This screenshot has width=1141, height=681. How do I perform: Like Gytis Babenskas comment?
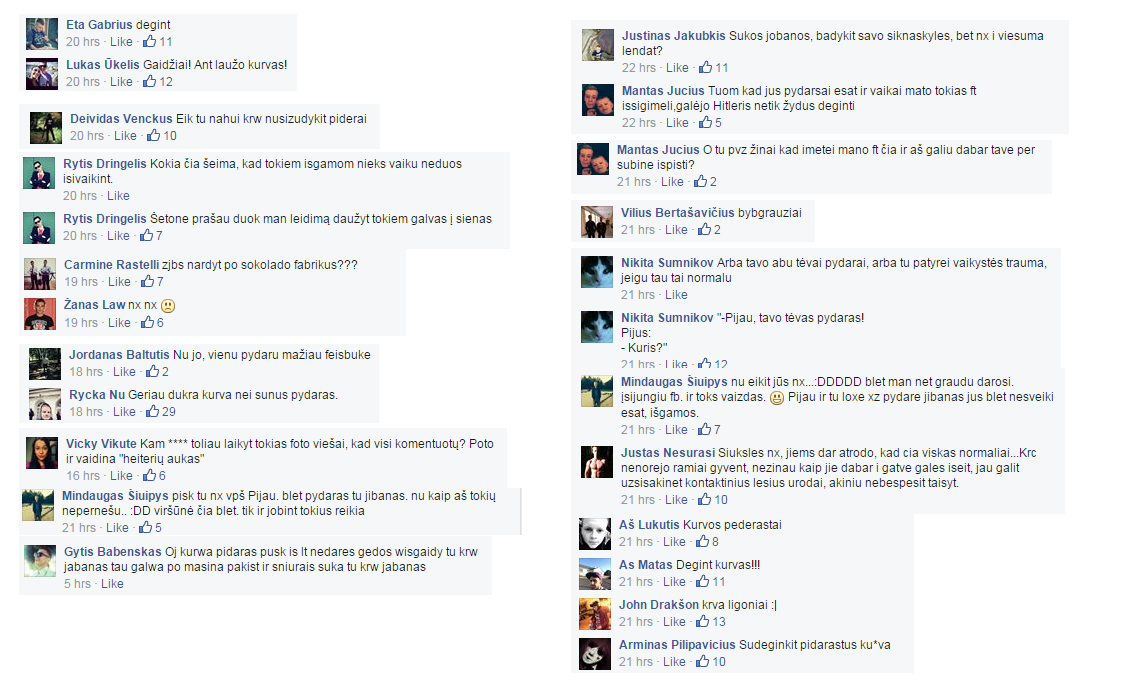pyautogui.click(x=112, y=584)
